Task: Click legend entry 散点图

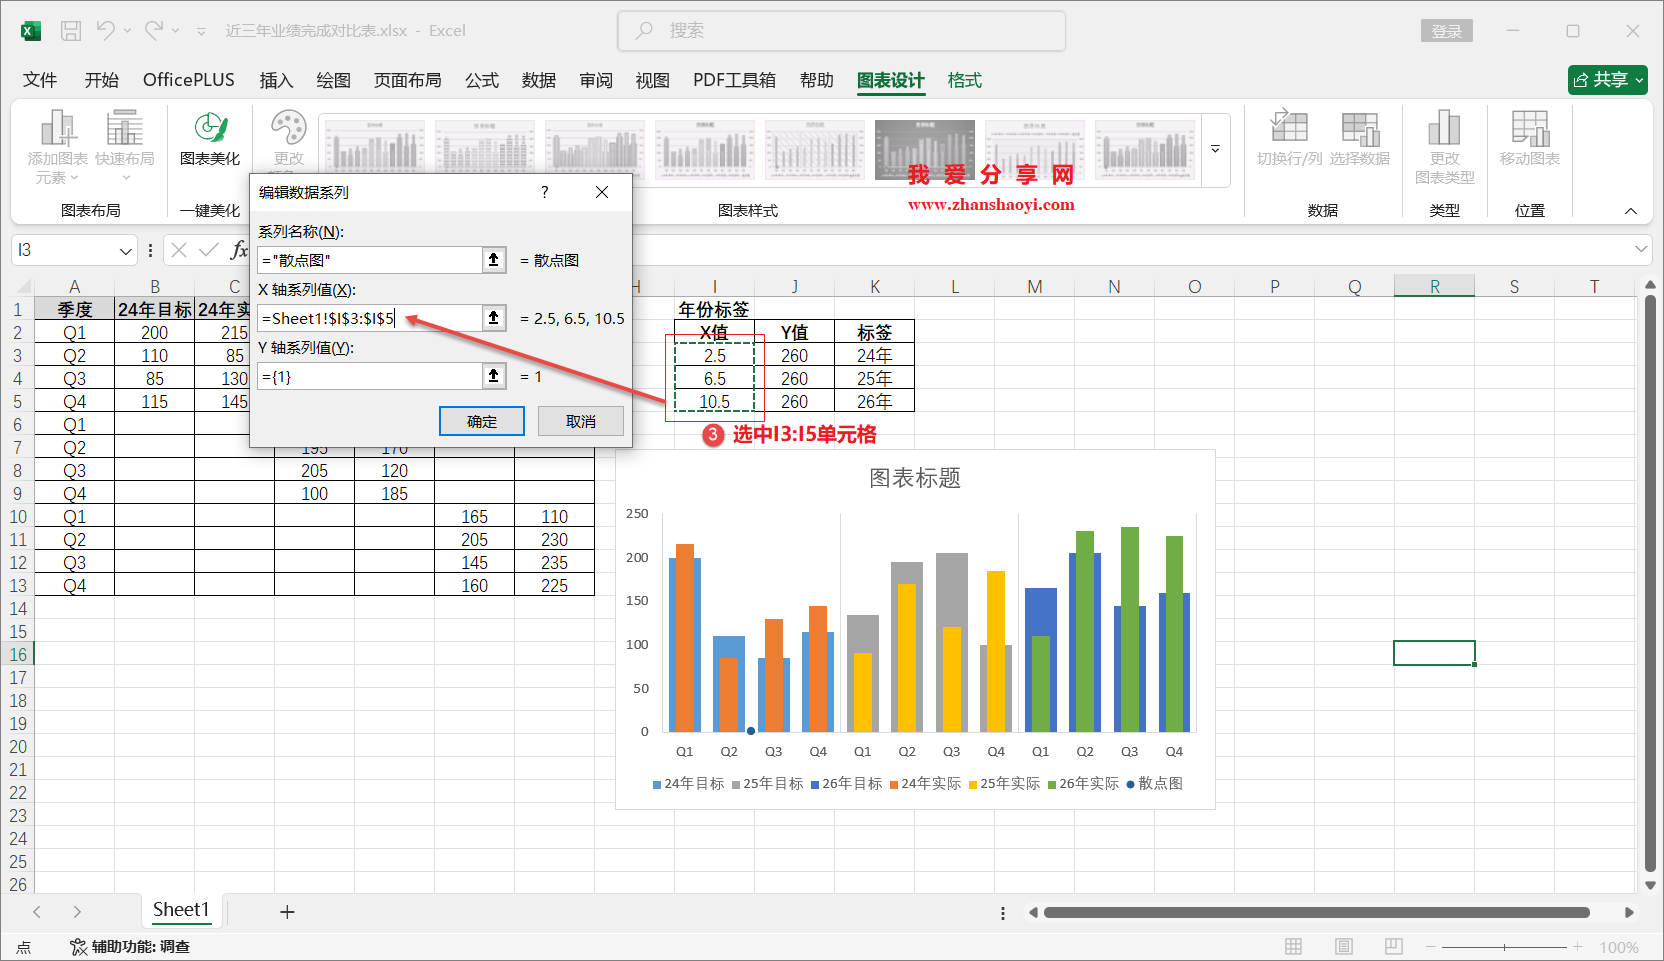Action: pos(1155,784)
